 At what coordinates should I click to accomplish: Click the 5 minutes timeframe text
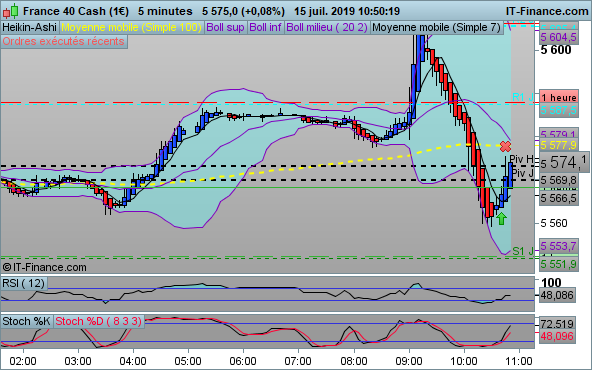pyautogui.click(x=165, y=11)
